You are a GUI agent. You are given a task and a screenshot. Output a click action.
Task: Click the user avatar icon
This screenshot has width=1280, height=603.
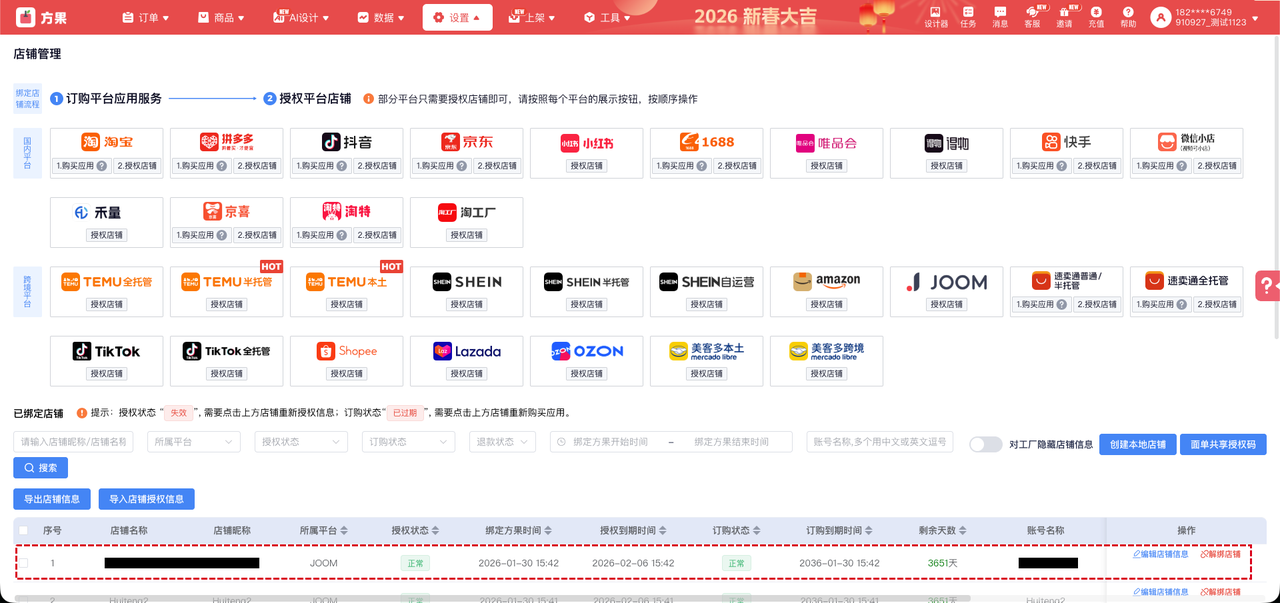[1160, 17]
